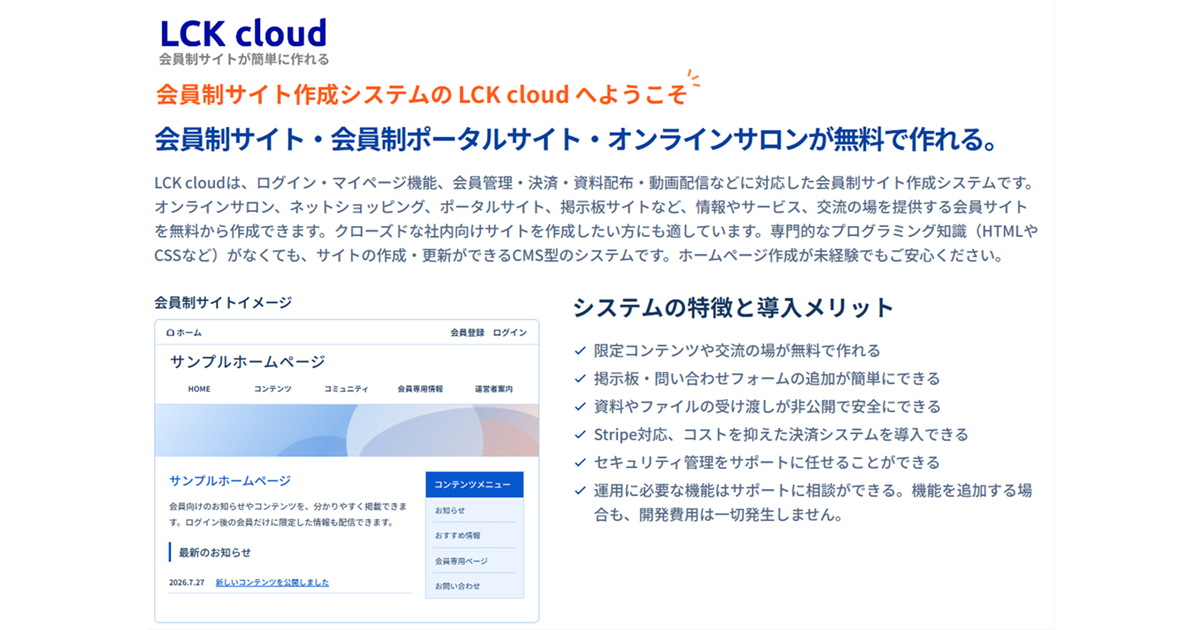Click the tagline 会員制サイトが簡単に作れる

pyautogui.click(x=244, y=59)
